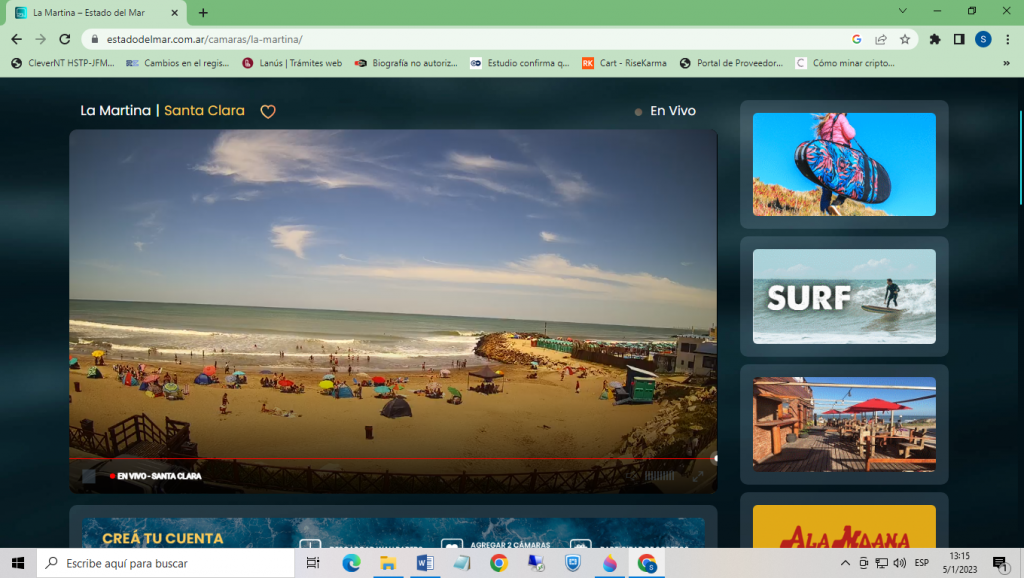Open the Ala Moana yellow banner

click(844, 526)
